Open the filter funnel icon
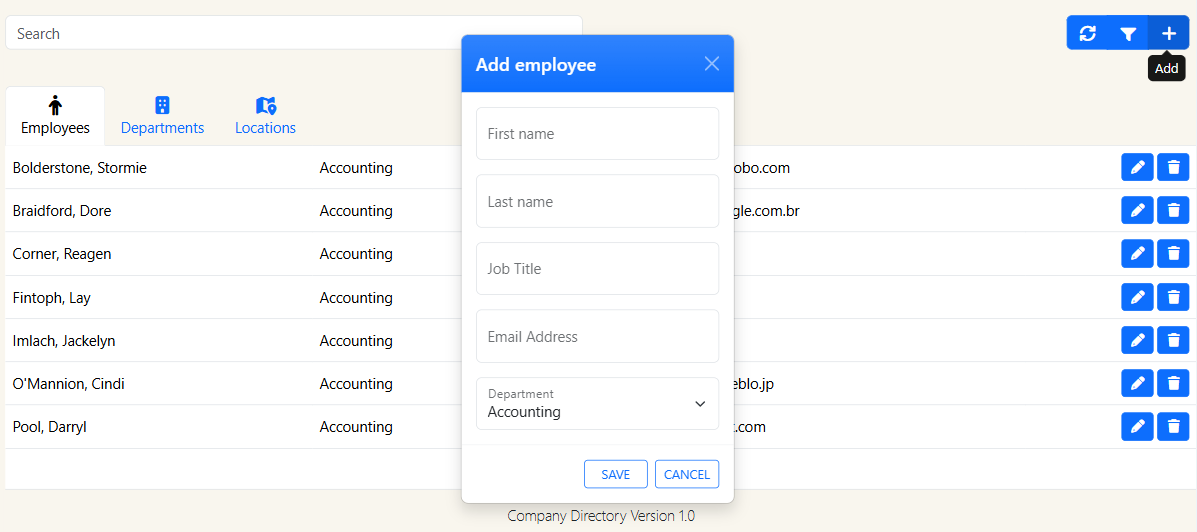 point(1128,33)
